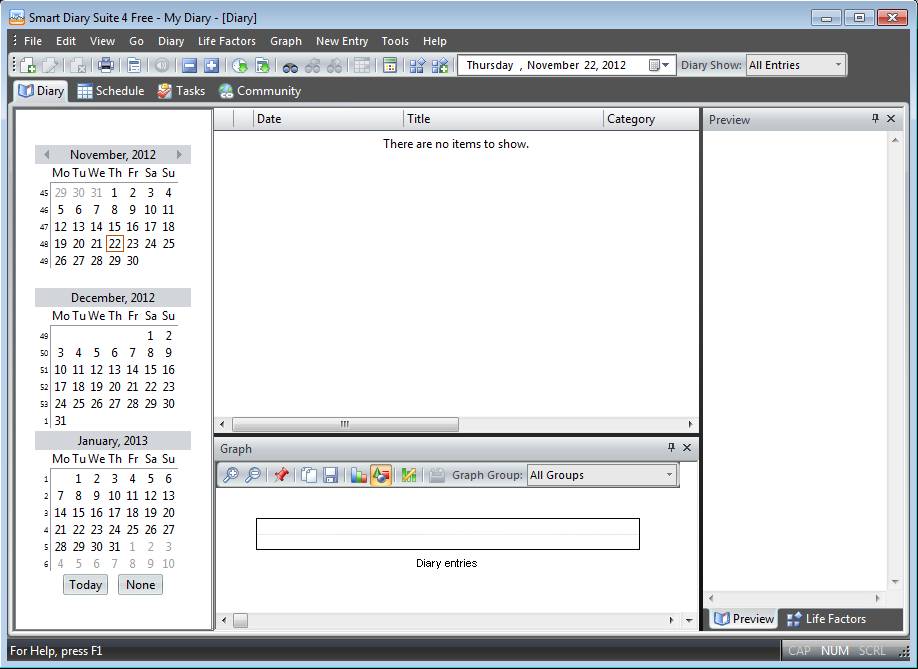Select the bar chart graph type

click(x=358, y=475)
